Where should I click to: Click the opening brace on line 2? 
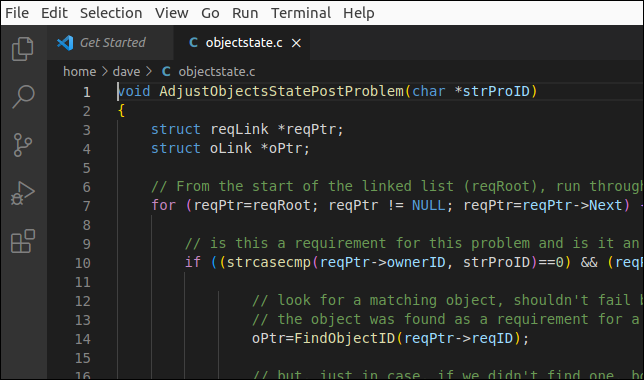coord(121,110)
